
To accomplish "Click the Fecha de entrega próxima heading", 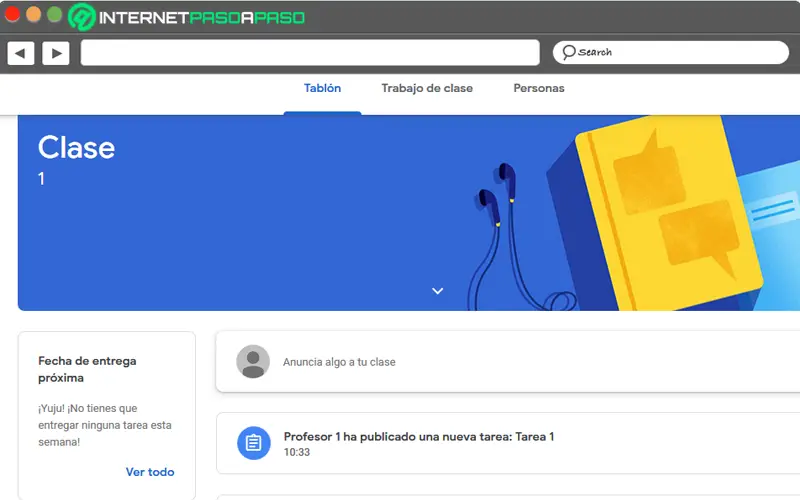I will click(x=87, y=369).
